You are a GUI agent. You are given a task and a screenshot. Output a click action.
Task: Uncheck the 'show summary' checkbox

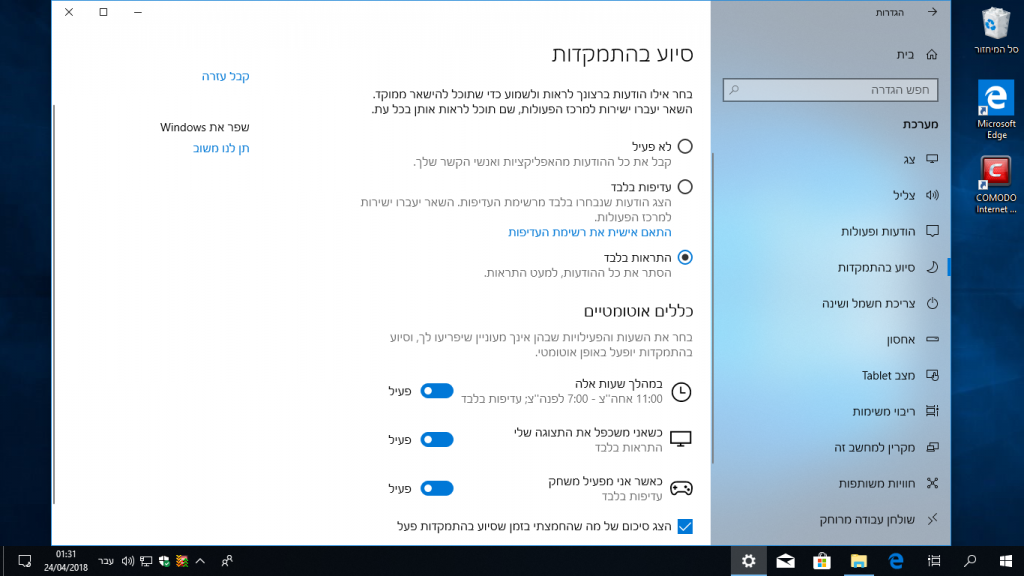pyautogui.click(x=685, y=526)
